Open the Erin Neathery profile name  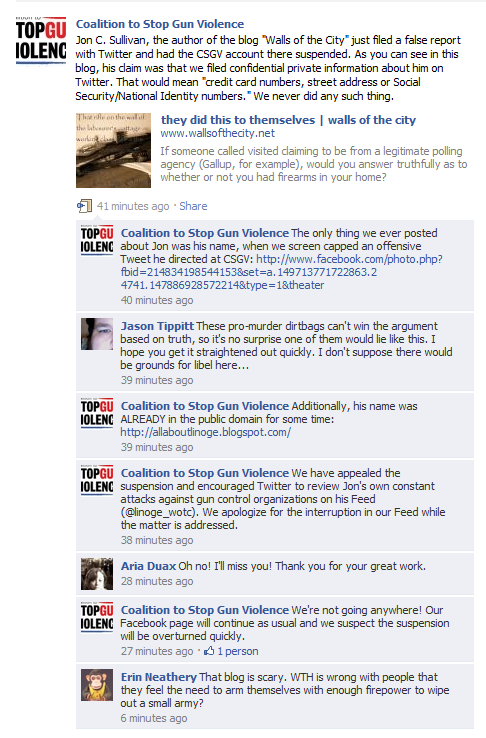(159, 677)
